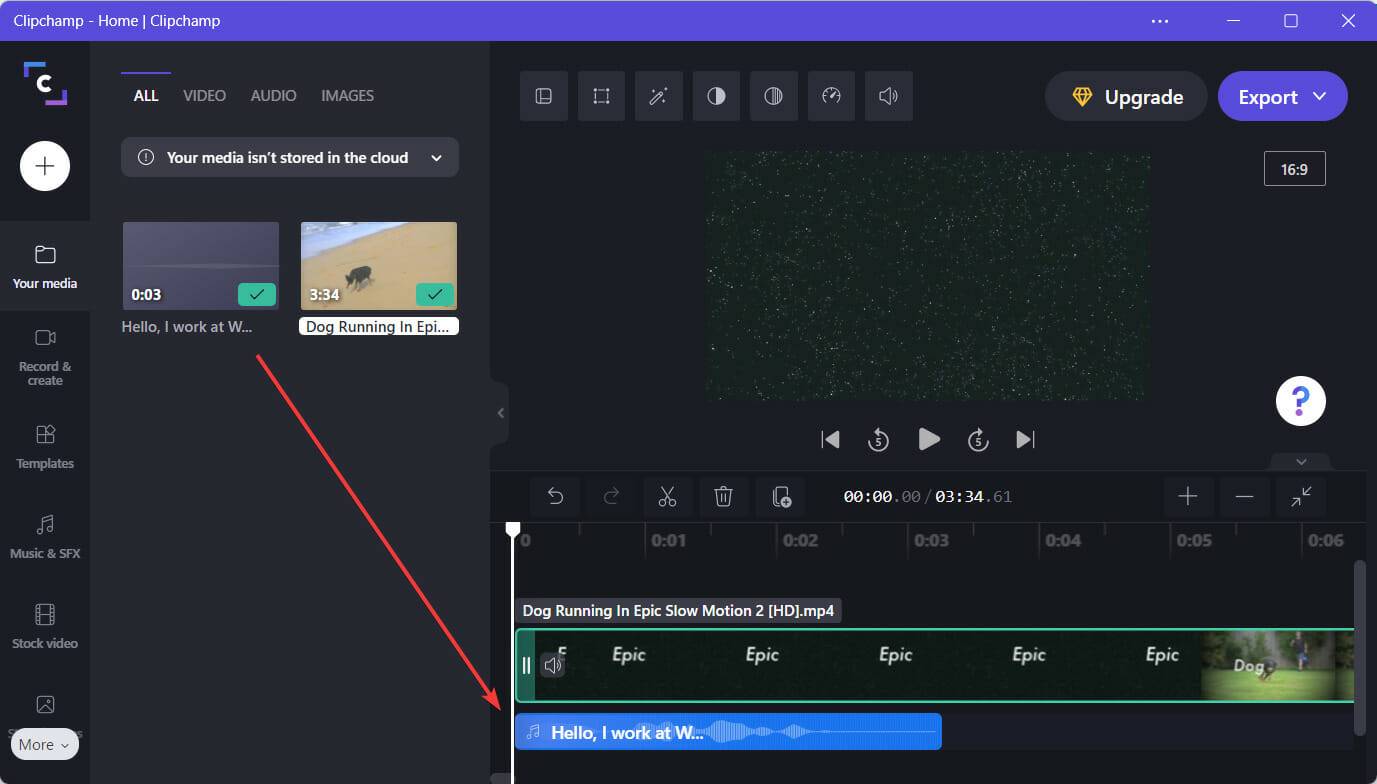Select the VIDEO filter tab

click(204, 95)
